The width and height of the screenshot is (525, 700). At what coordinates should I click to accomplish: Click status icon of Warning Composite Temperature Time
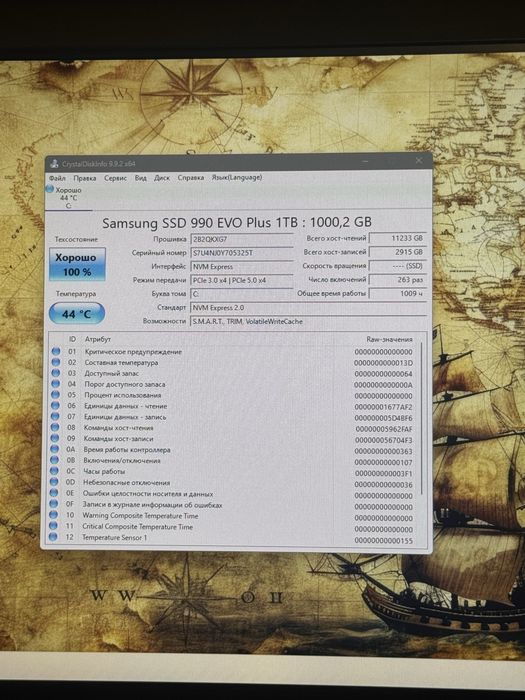tap(54, 515)
